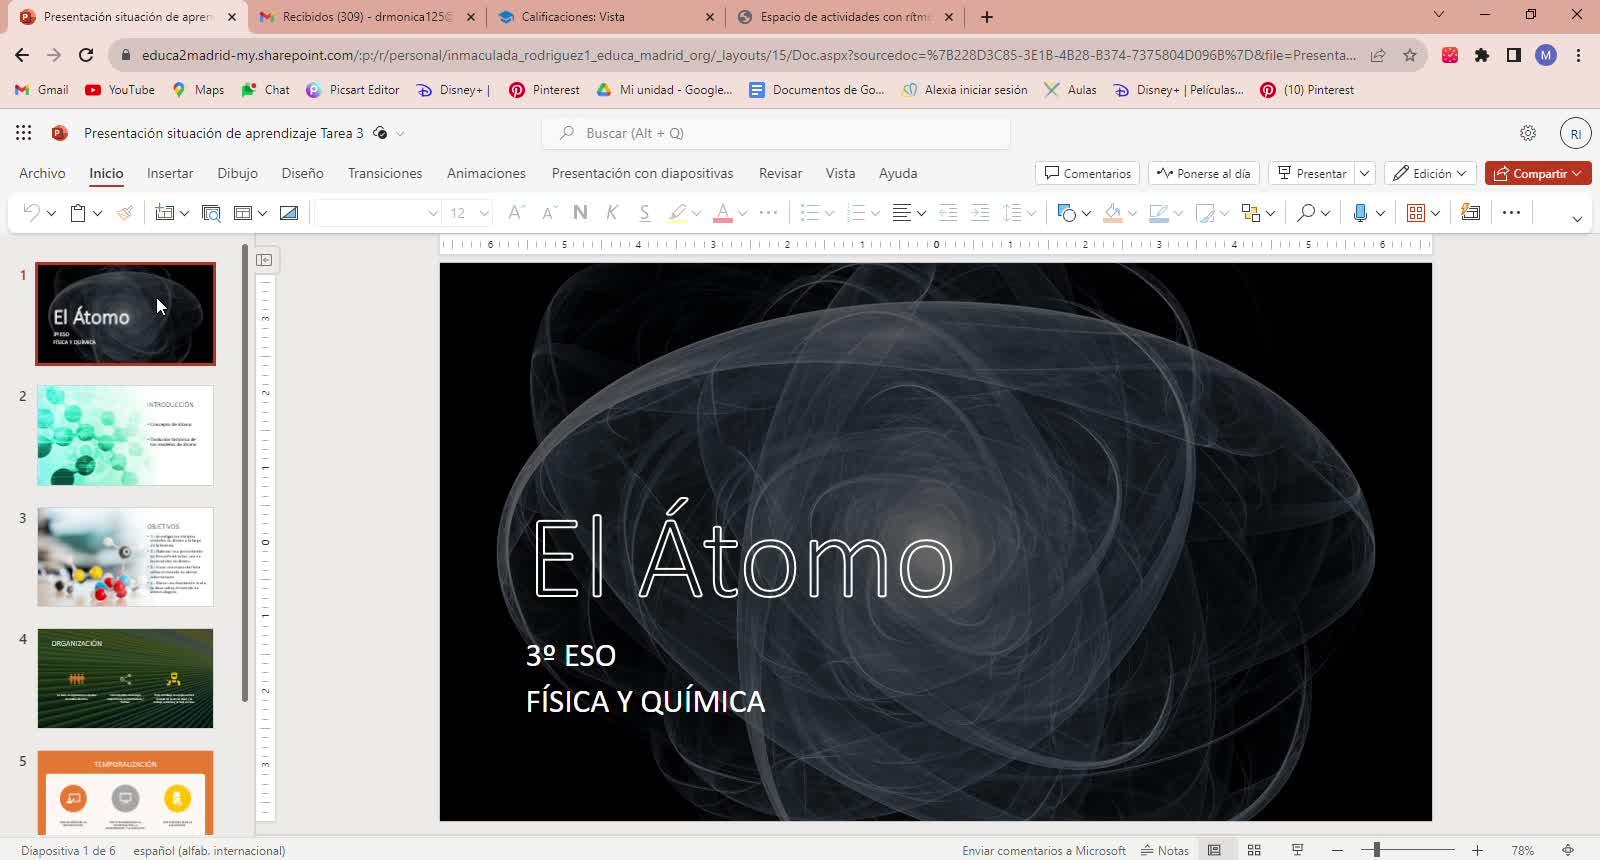The height and width of the screenshot is (860, 1600).
Task: Toggle bold formatting with the N button
Action: point(580,213)
